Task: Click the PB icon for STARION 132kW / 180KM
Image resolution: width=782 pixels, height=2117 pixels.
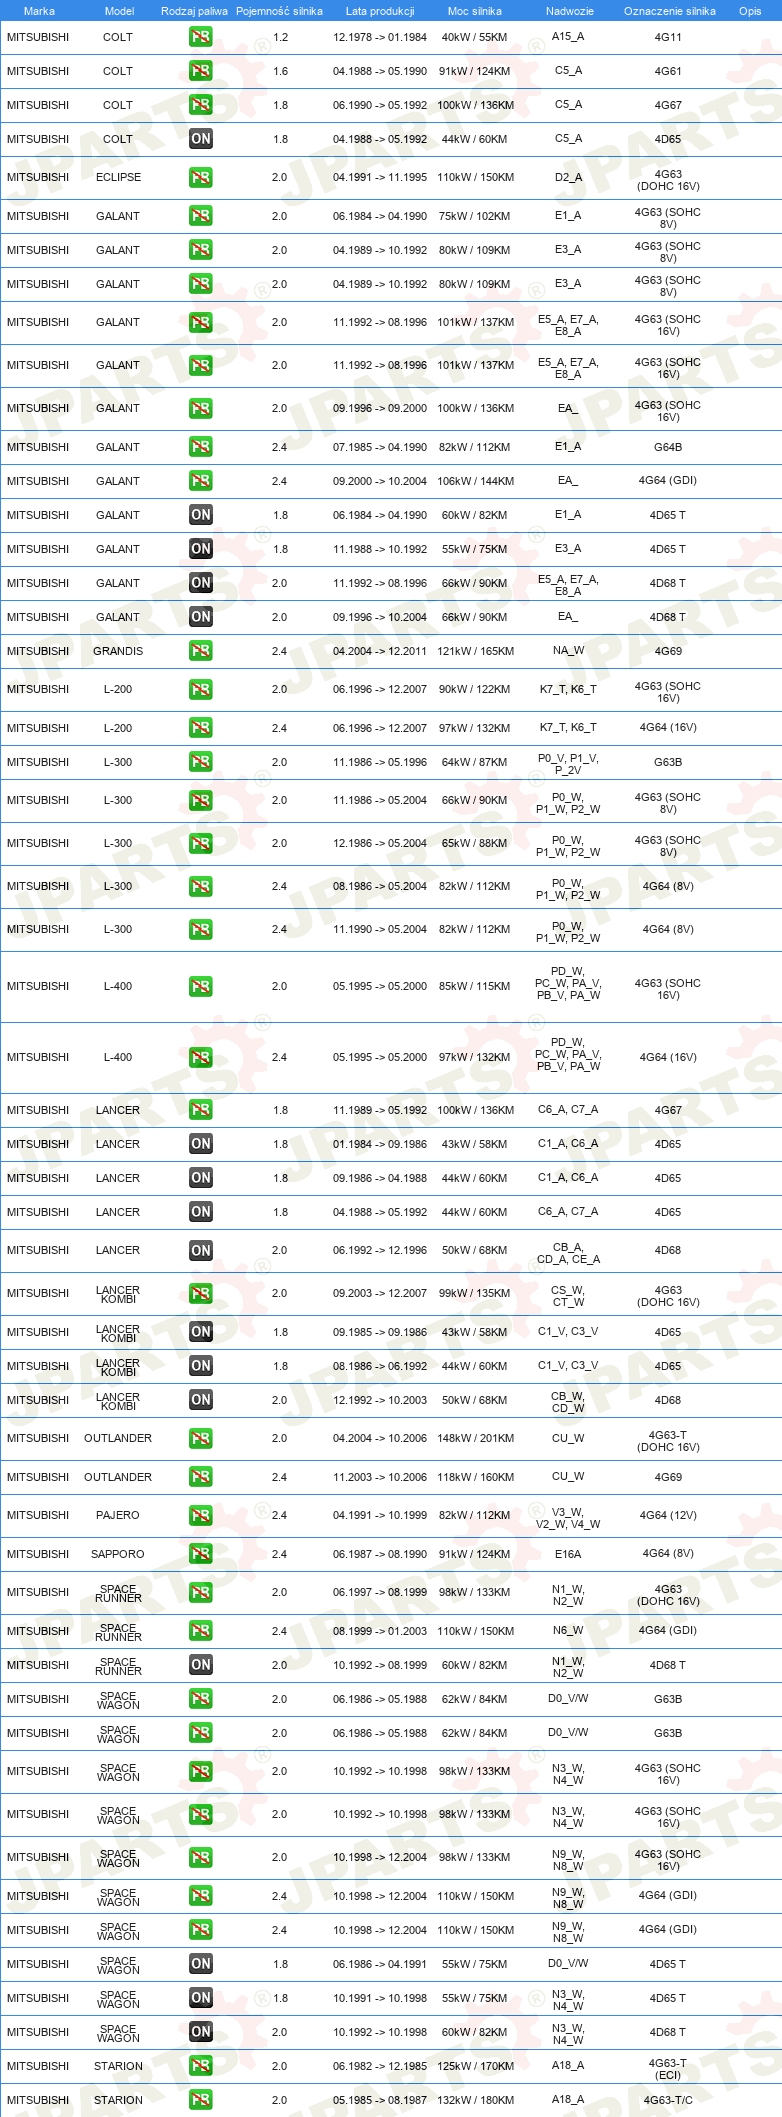Action: click(201, 2100)
